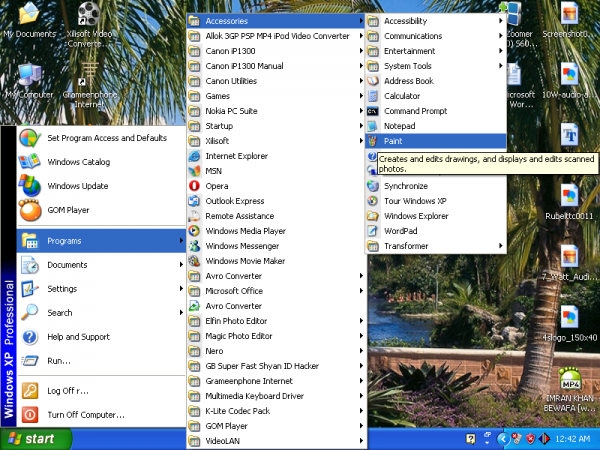Click the Opera browser icon
Screen dimensions: 600x450
tap(194, 186)
